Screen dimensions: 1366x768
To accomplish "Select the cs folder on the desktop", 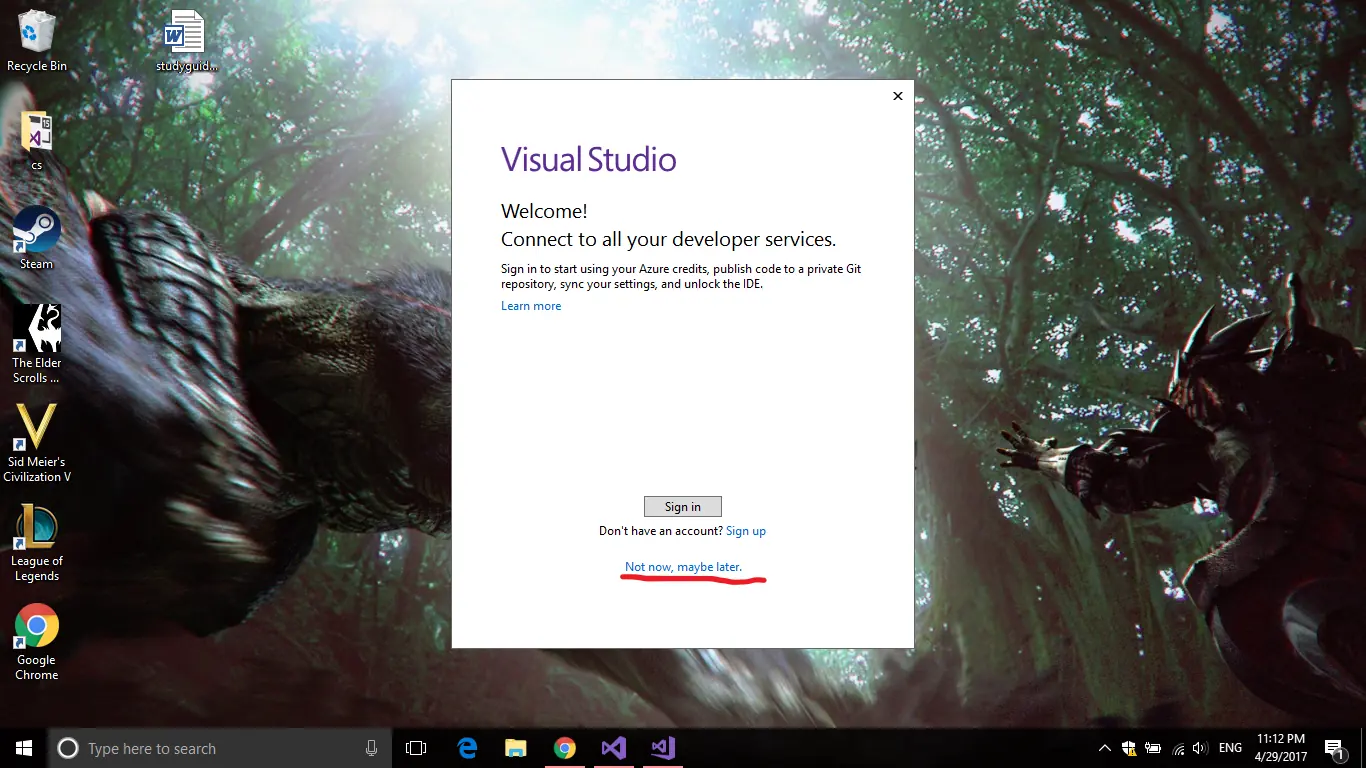I will 37,140.
